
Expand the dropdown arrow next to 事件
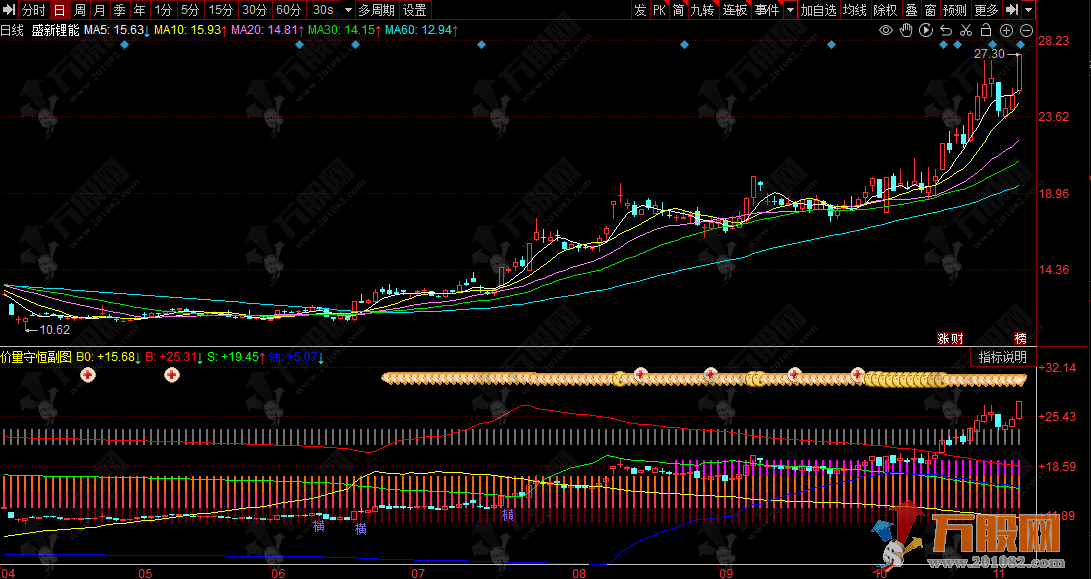[x=790, y=10]
